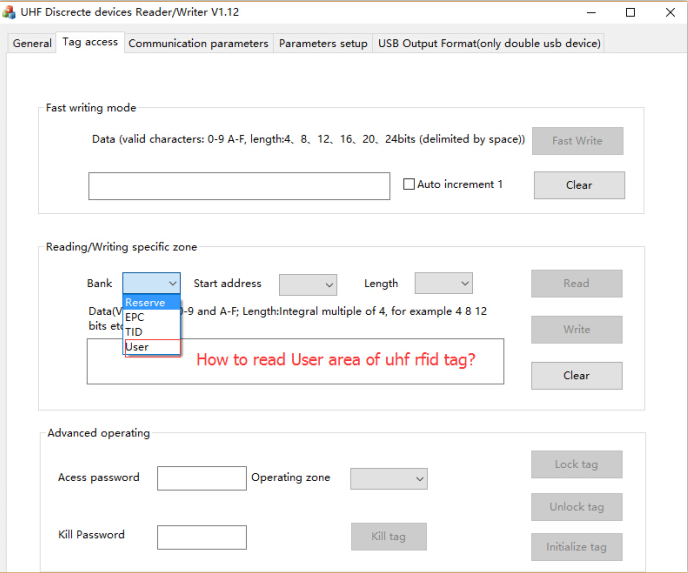688x573 pixels.
Task: Maximize the application window
Action: [x=630, y=12]
